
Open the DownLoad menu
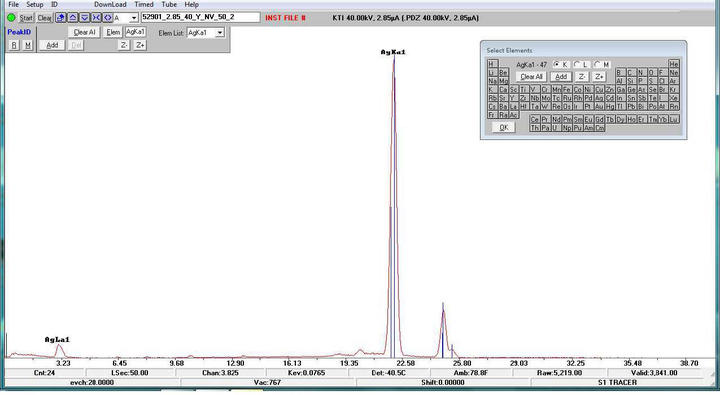pos(110,5)
